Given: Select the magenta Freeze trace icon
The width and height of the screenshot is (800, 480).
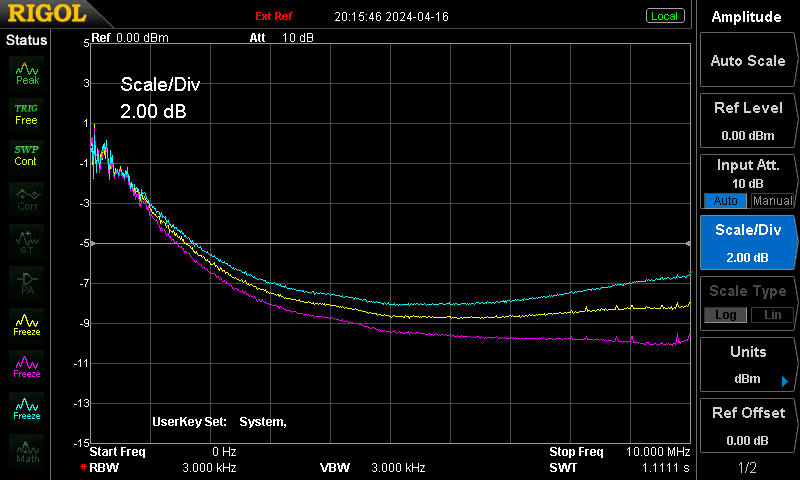Looking at the screenshot, I should click(27, 367).
